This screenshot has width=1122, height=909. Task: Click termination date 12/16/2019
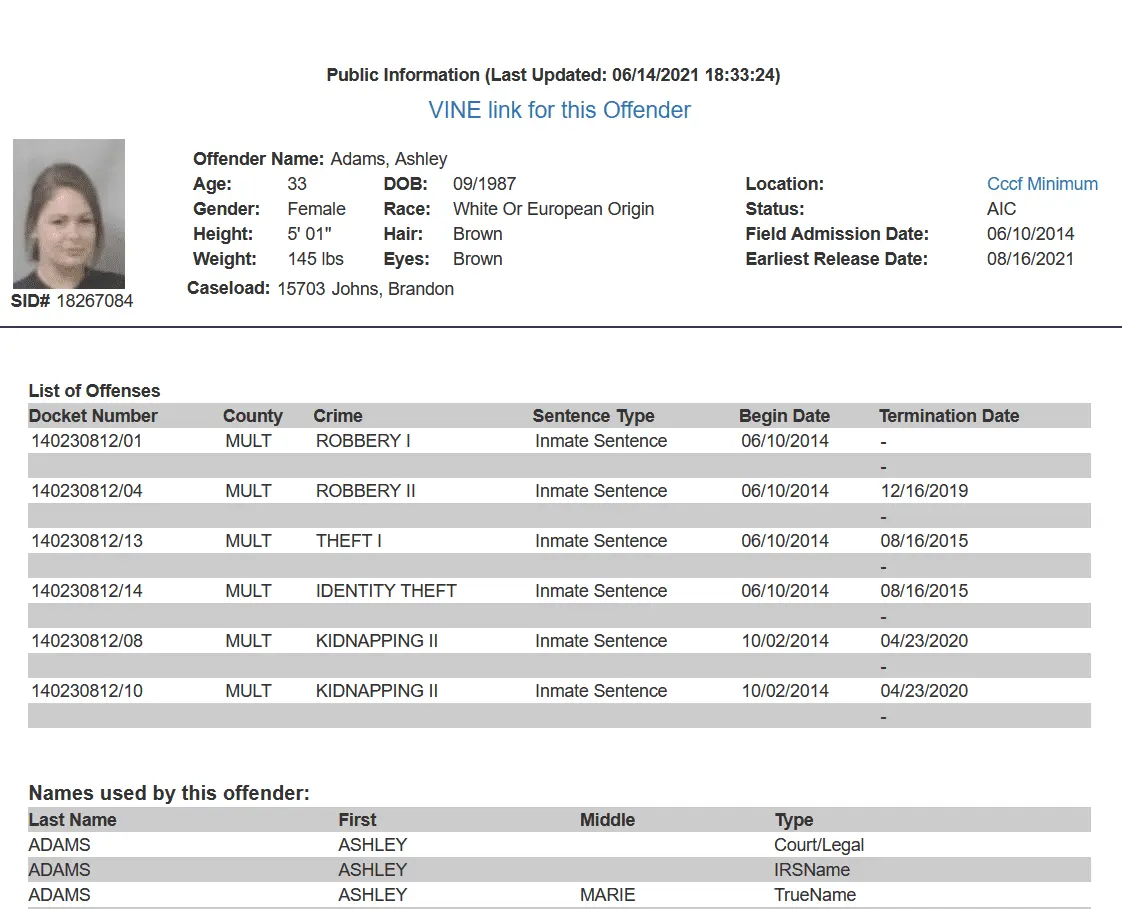[923, 491]
